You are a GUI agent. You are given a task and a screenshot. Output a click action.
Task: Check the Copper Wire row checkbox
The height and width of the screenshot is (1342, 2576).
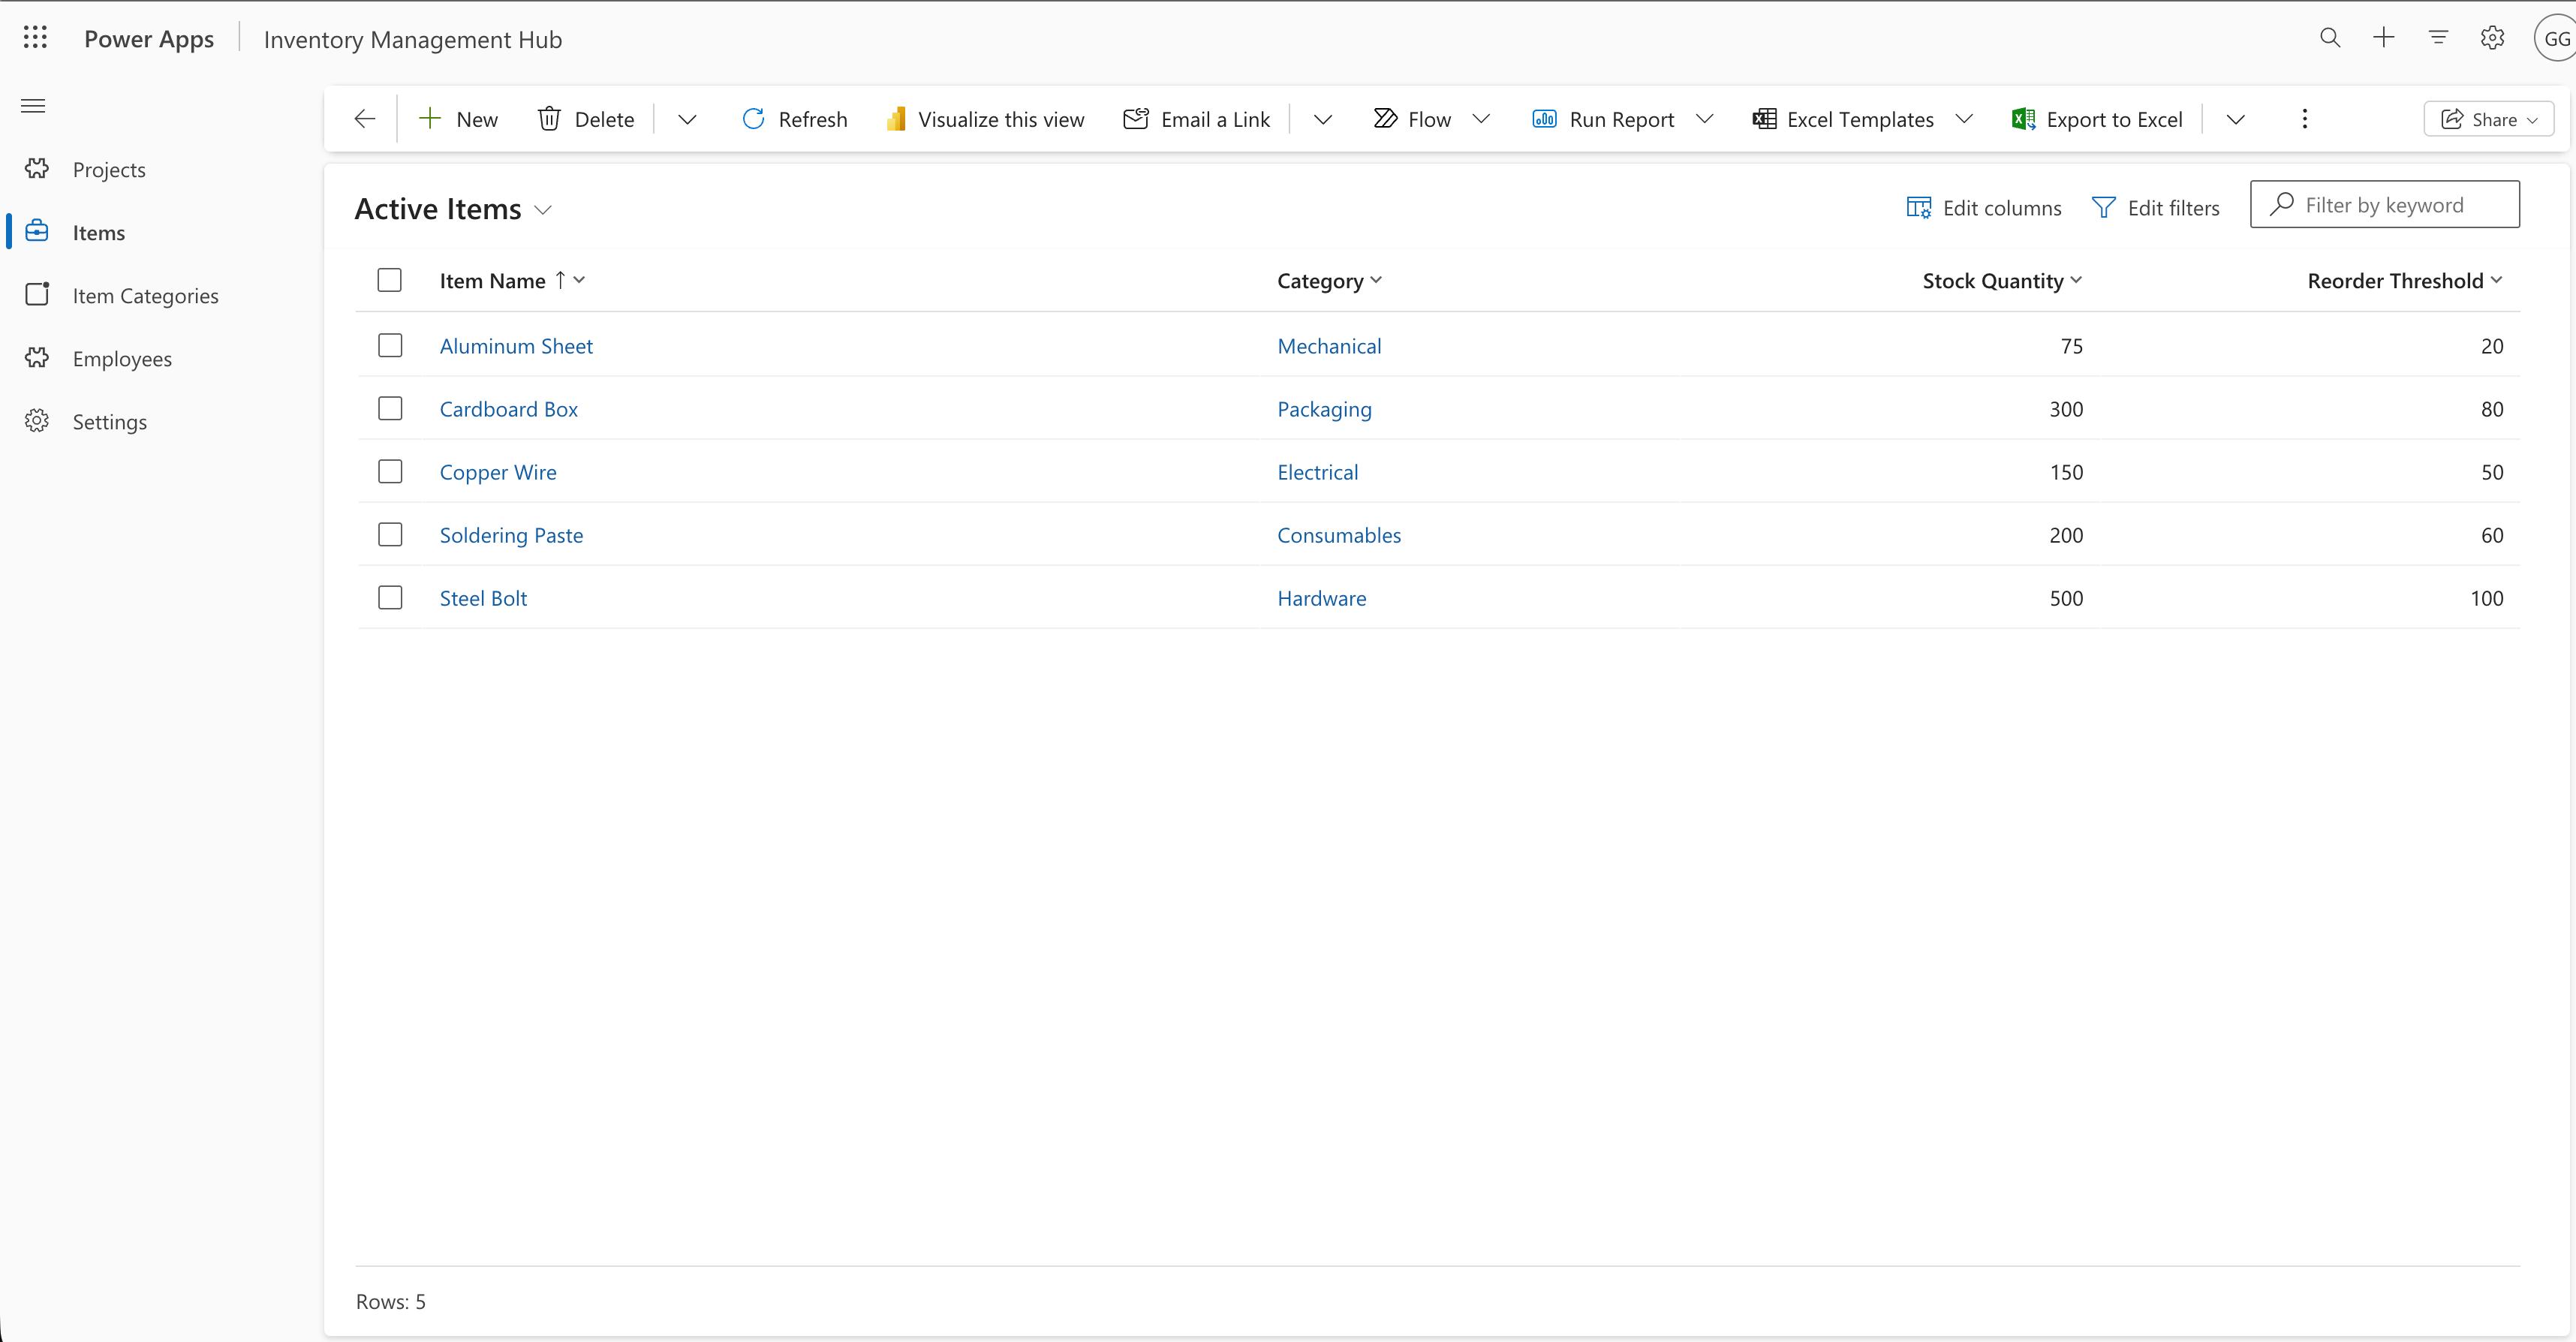tap(390, 472)
